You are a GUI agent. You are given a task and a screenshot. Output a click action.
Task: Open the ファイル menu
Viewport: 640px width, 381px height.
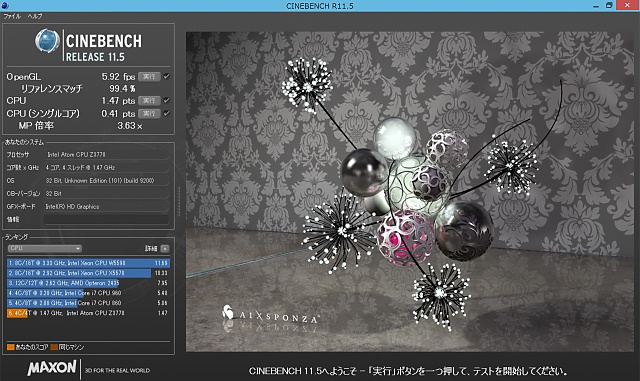[x=12, y=16]
